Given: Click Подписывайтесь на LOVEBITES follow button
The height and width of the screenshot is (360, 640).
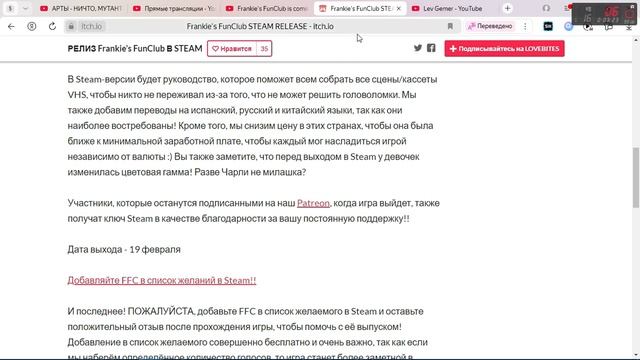Looking at the screenshot, I should pyautogui.click(x=504, y=49).
